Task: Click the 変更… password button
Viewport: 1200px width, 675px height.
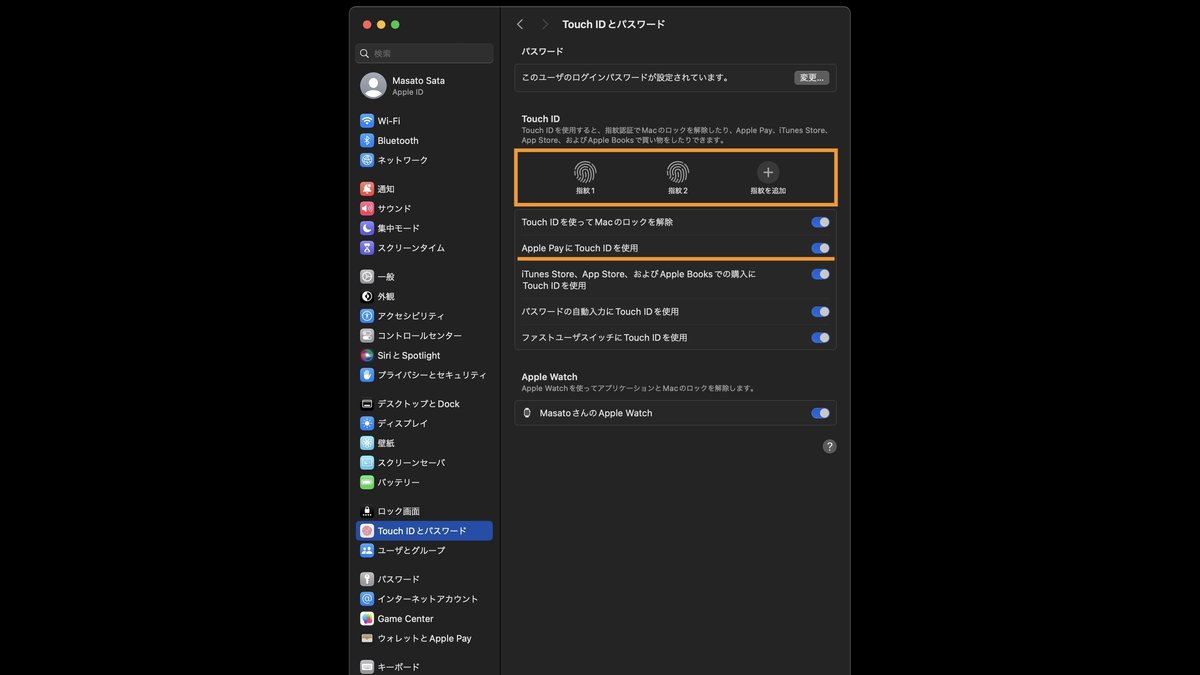Action: [812, 78]
